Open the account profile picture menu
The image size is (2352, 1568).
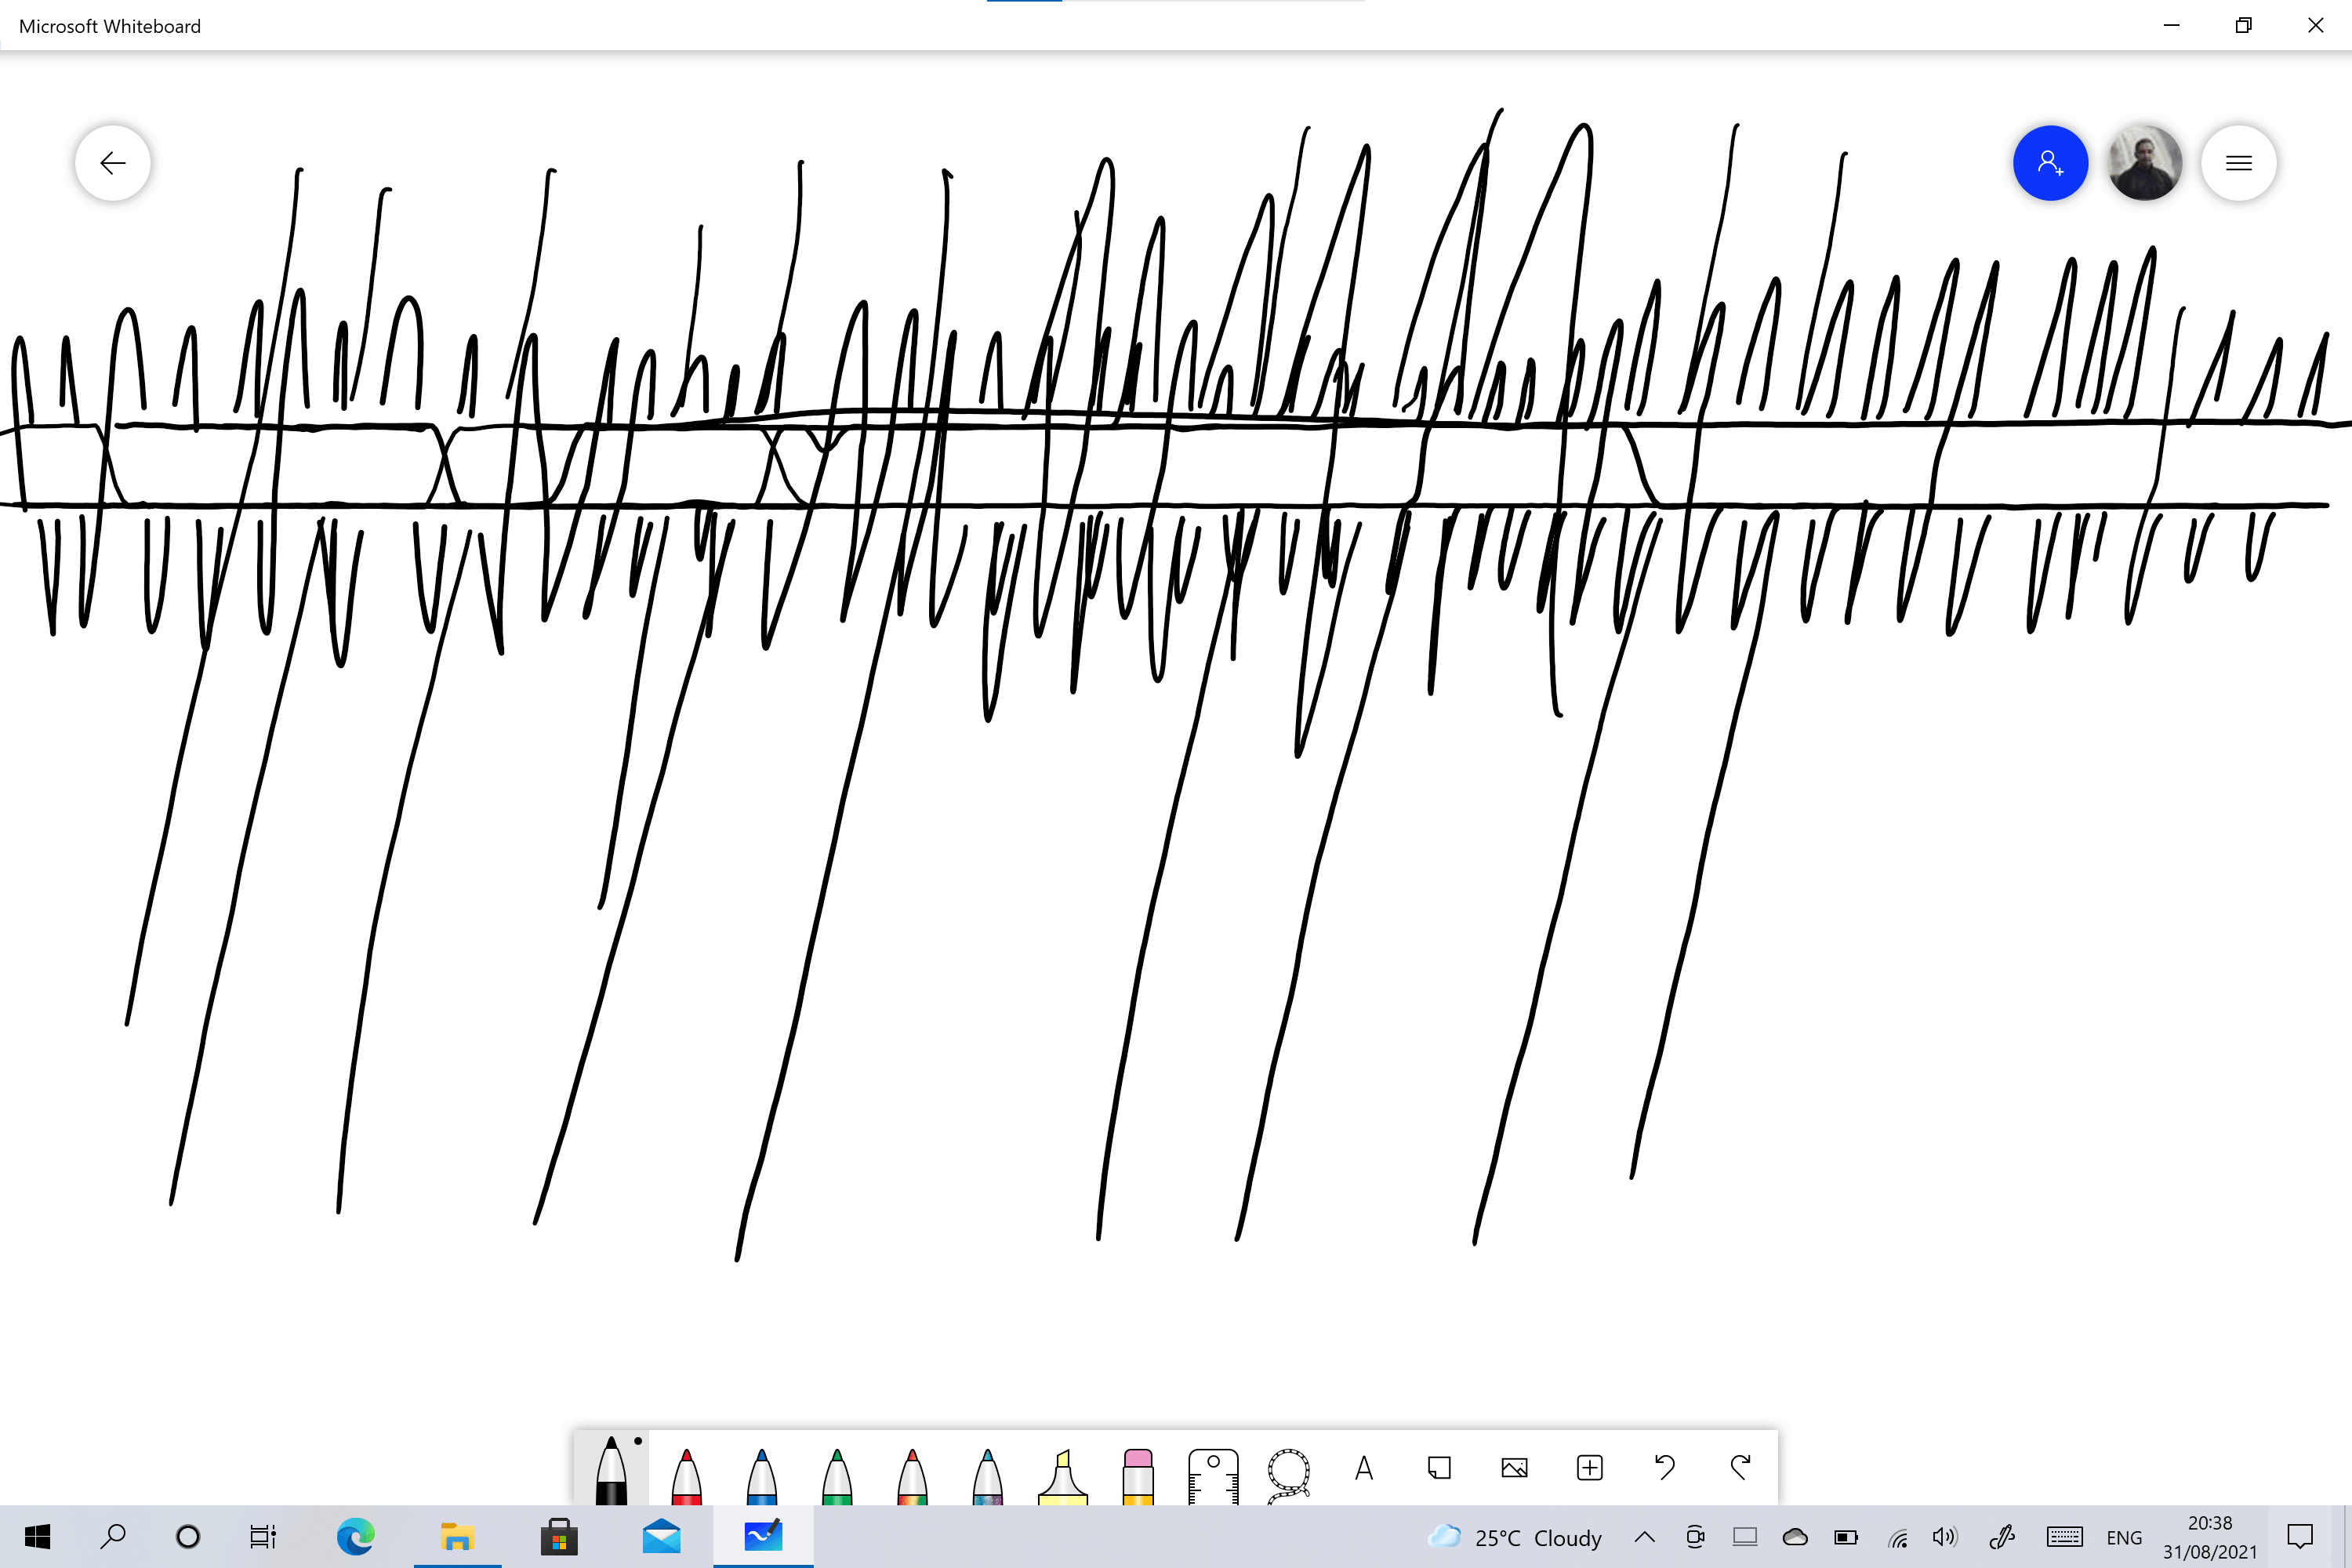pos(2144,163)
